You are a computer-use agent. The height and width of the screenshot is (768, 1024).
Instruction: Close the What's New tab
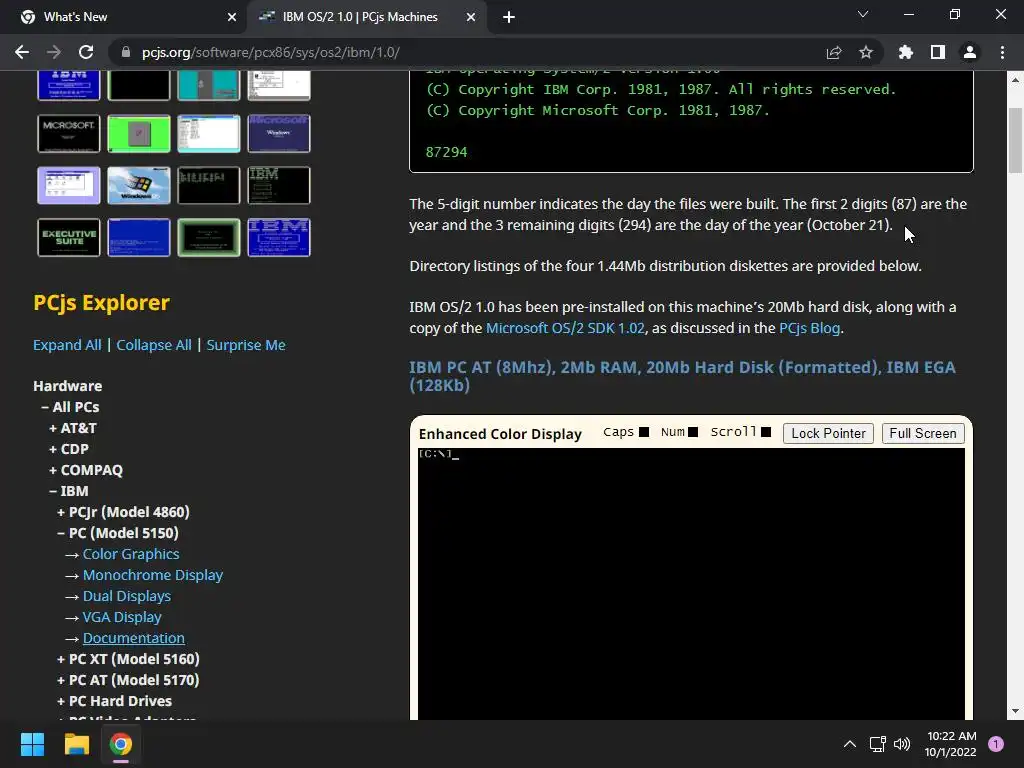(232, 17)
